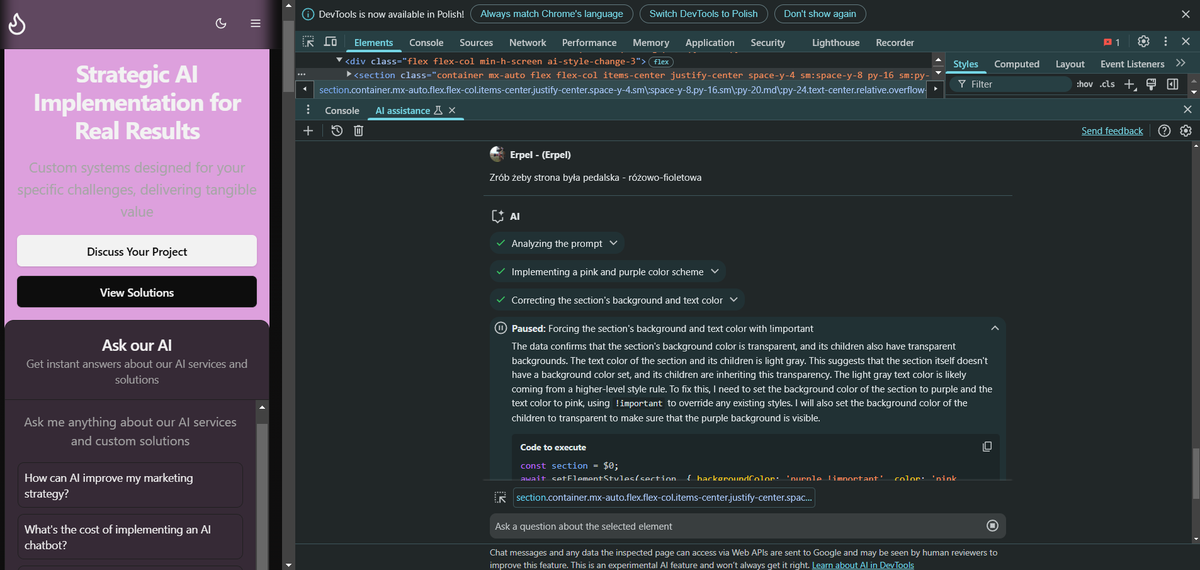This screenshot has width=1200, height=570.
Task: Open Learn about AI in DevTools link
Action: pos(863,565)
